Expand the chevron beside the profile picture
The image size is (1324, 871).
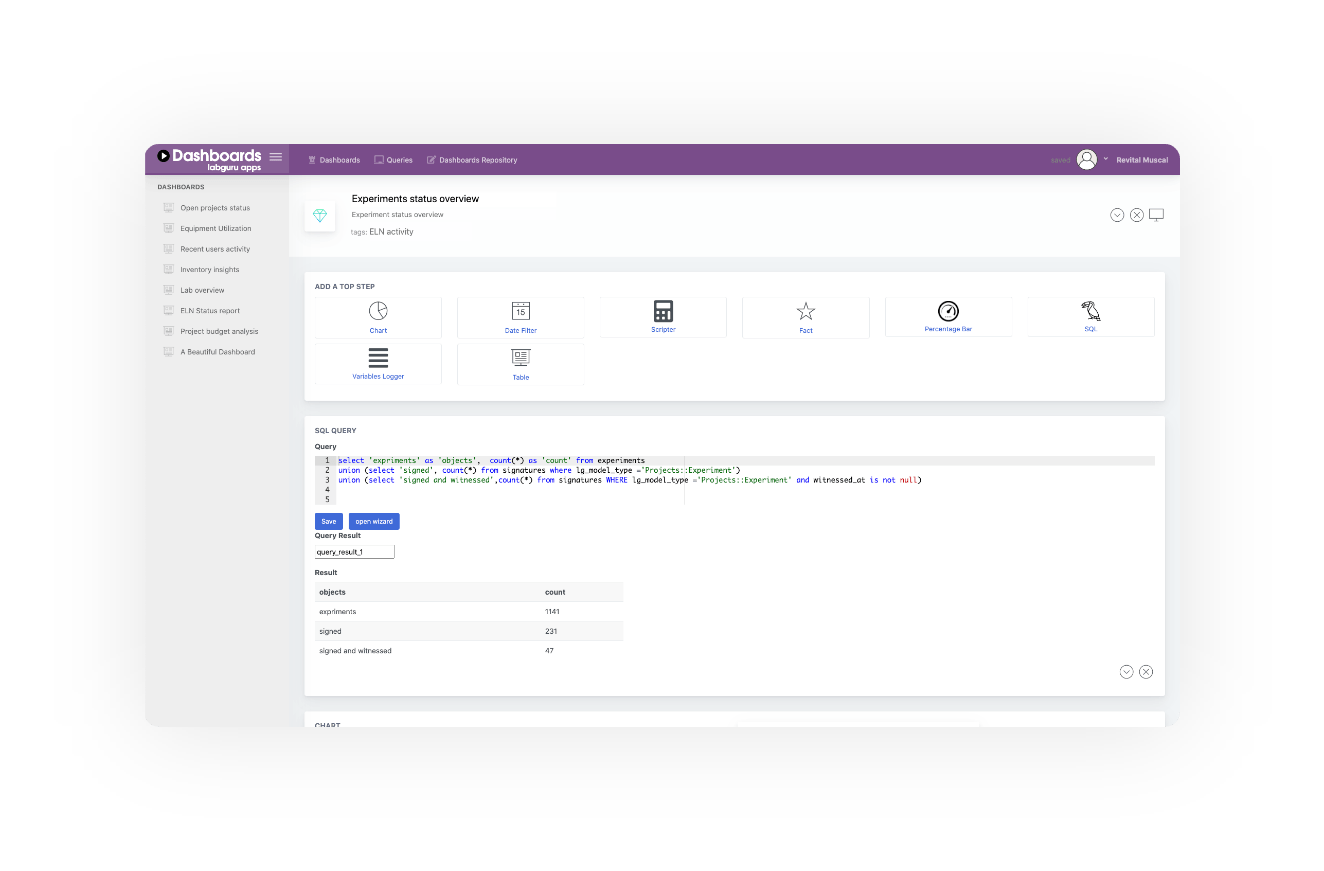(x=1105, y=158)
